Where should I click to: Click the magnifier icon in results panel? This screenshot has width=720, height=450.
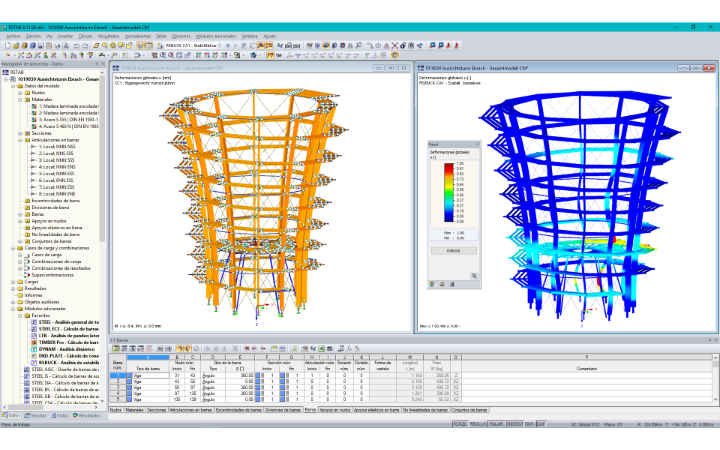(474, 276)
